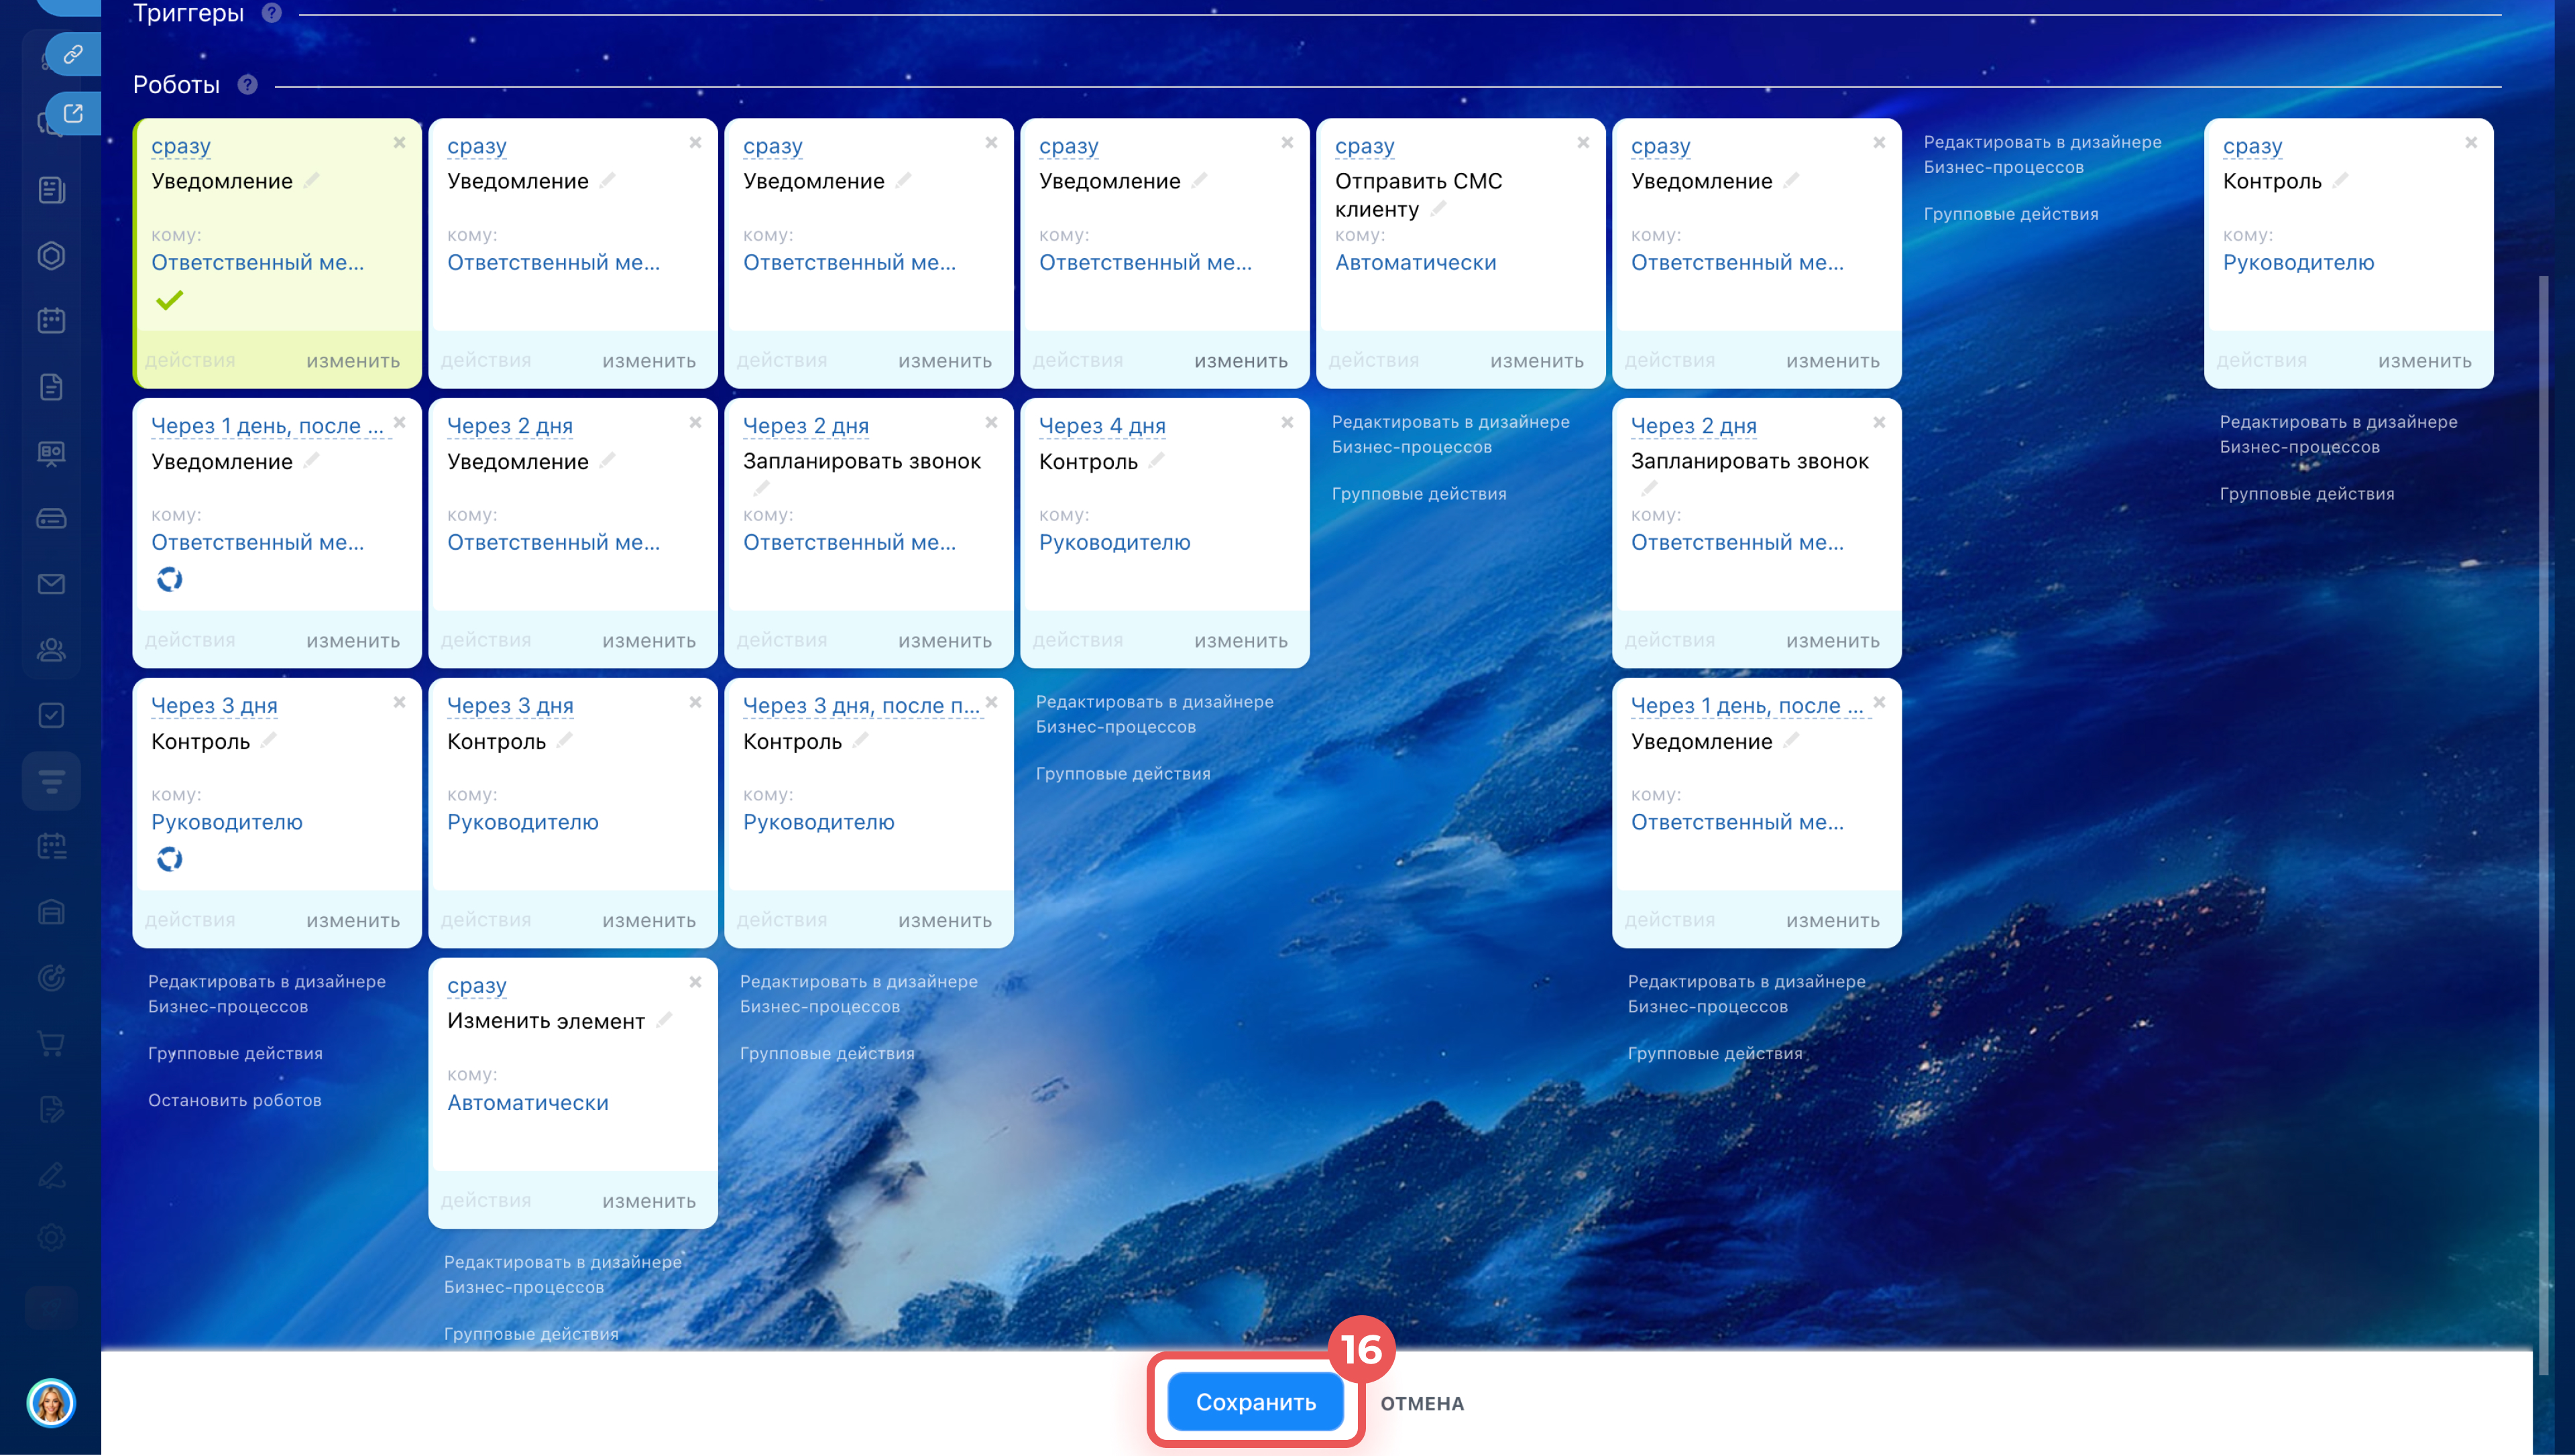
Task: Click the ОТМЕНА button
Action: click(1422, 1403)
